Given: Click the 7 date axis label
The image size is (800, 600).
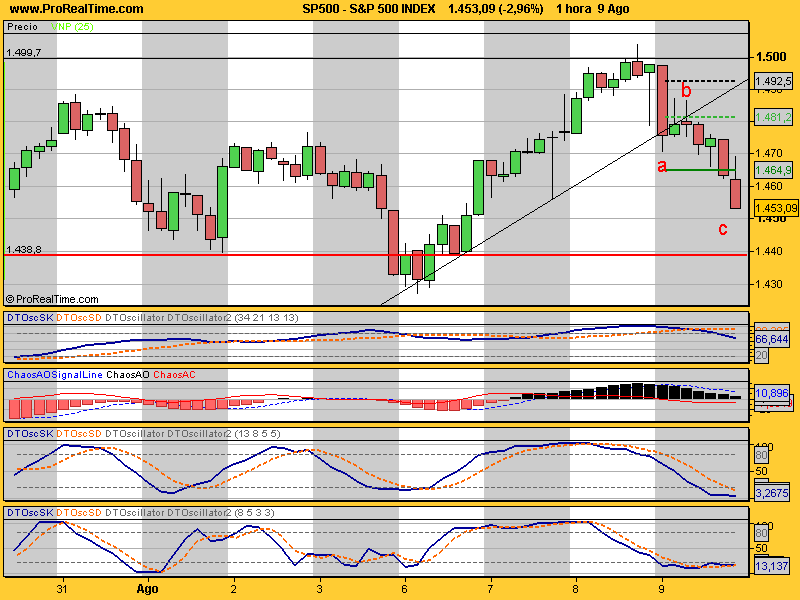Looking at the screenshot, I should [x=491, y=589].
